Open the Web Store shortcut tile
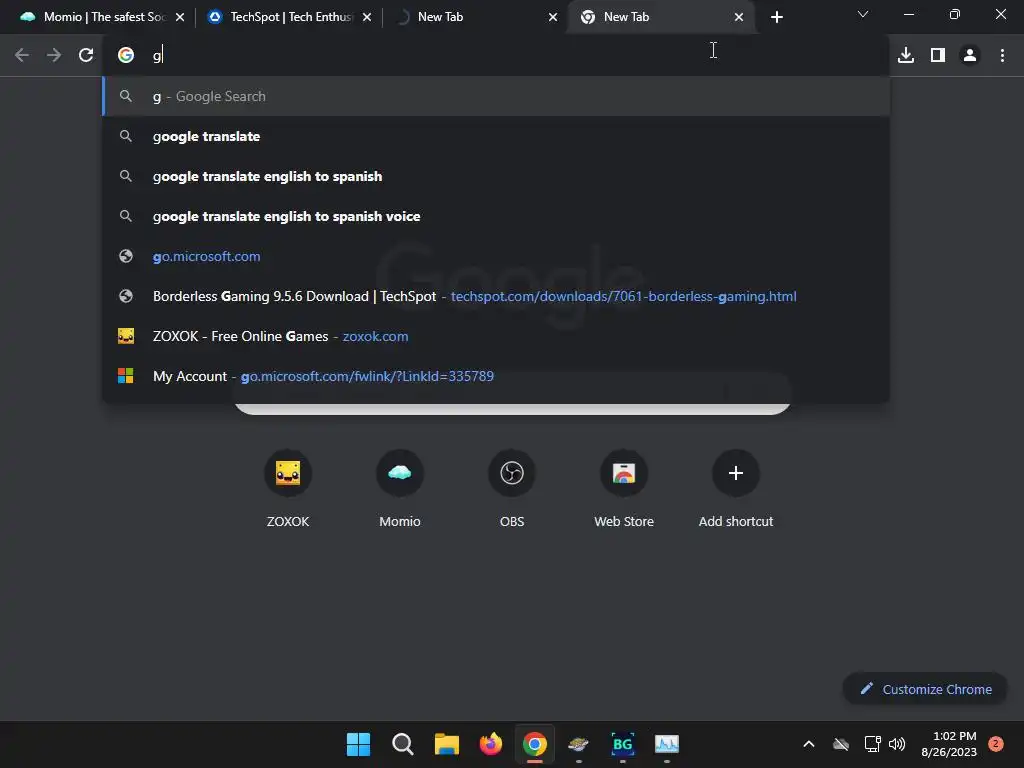 coord(624,488)
